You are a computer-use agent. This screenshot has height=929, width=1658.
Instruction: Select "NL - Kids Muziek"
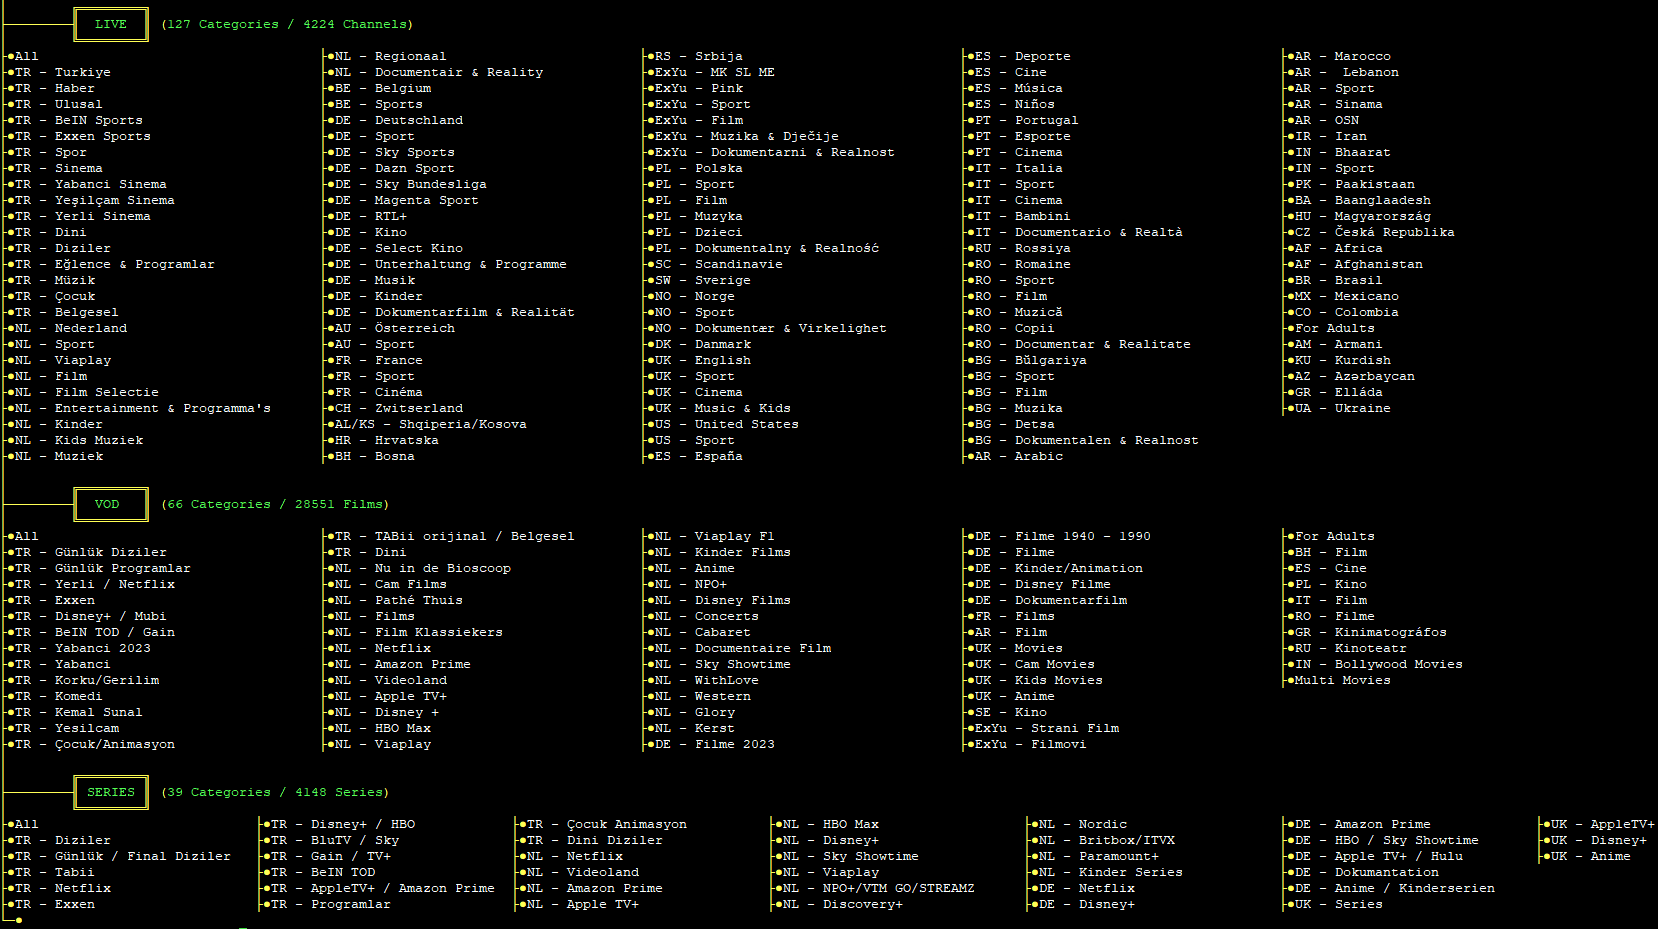(x=79, y=440)
